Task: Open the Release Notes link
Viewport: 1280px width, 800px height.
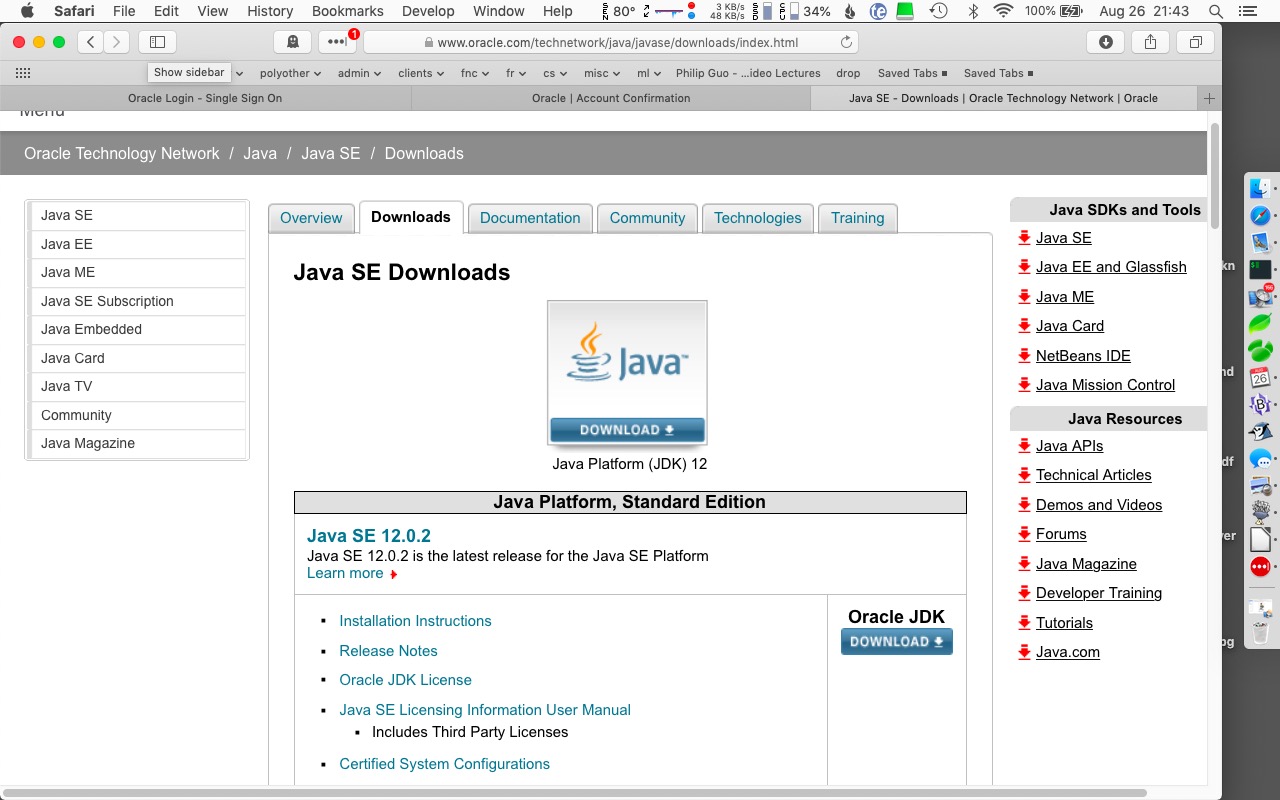Action: click(x=388, y=651)
